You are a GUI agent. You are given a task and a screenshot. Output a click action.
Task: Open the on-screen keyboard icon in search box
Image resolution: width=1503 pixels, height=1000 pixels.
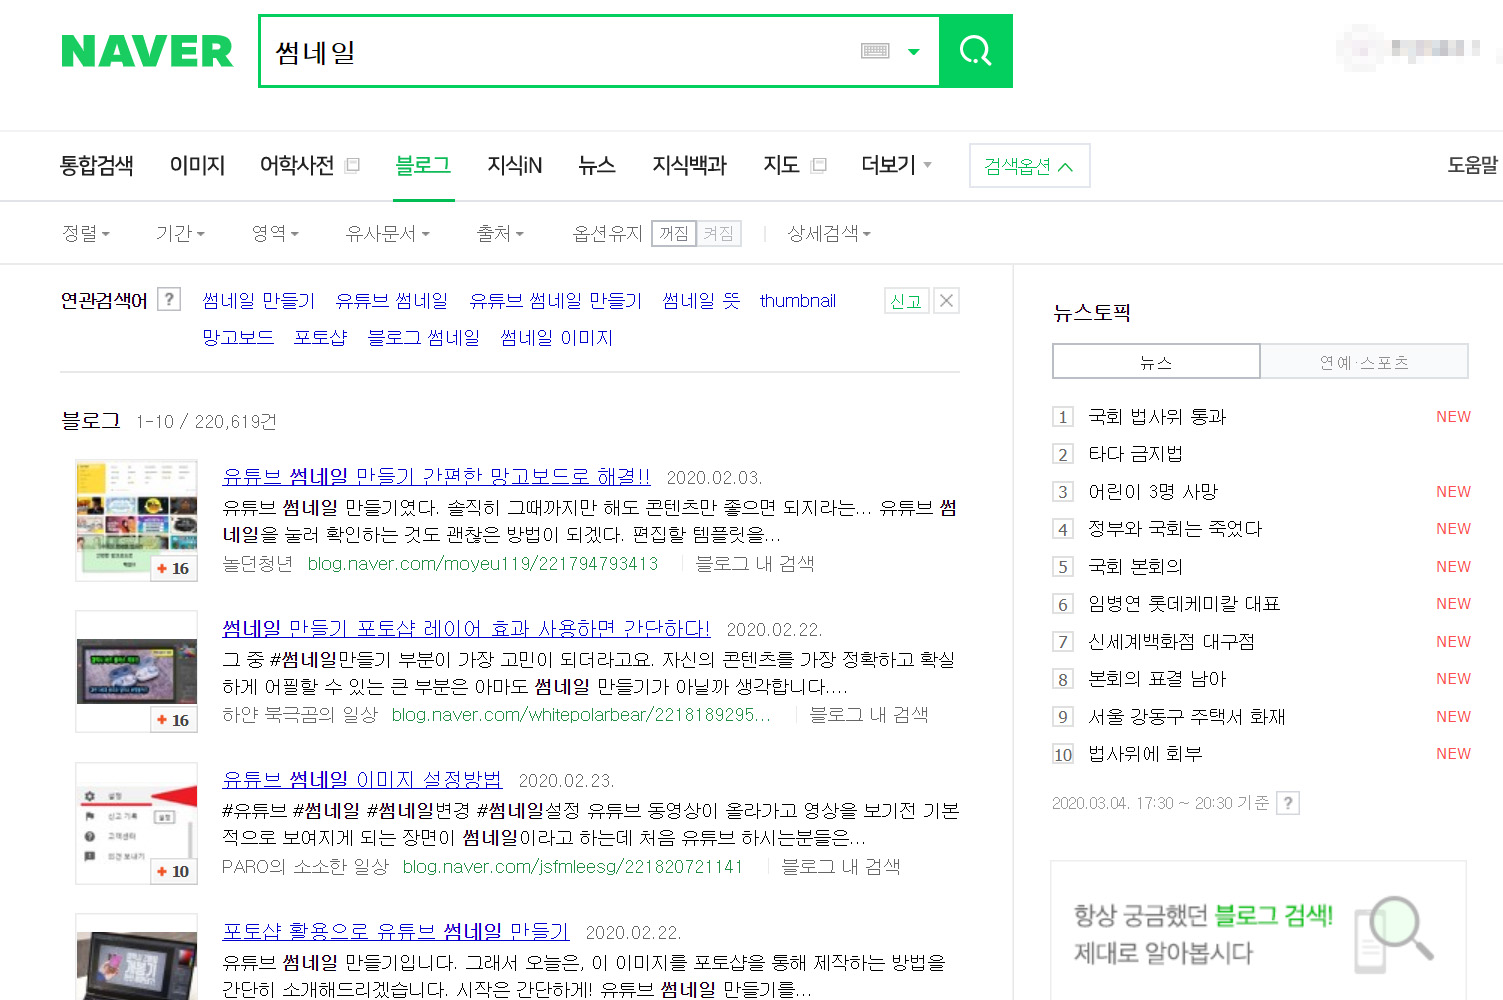pos(875,51)
